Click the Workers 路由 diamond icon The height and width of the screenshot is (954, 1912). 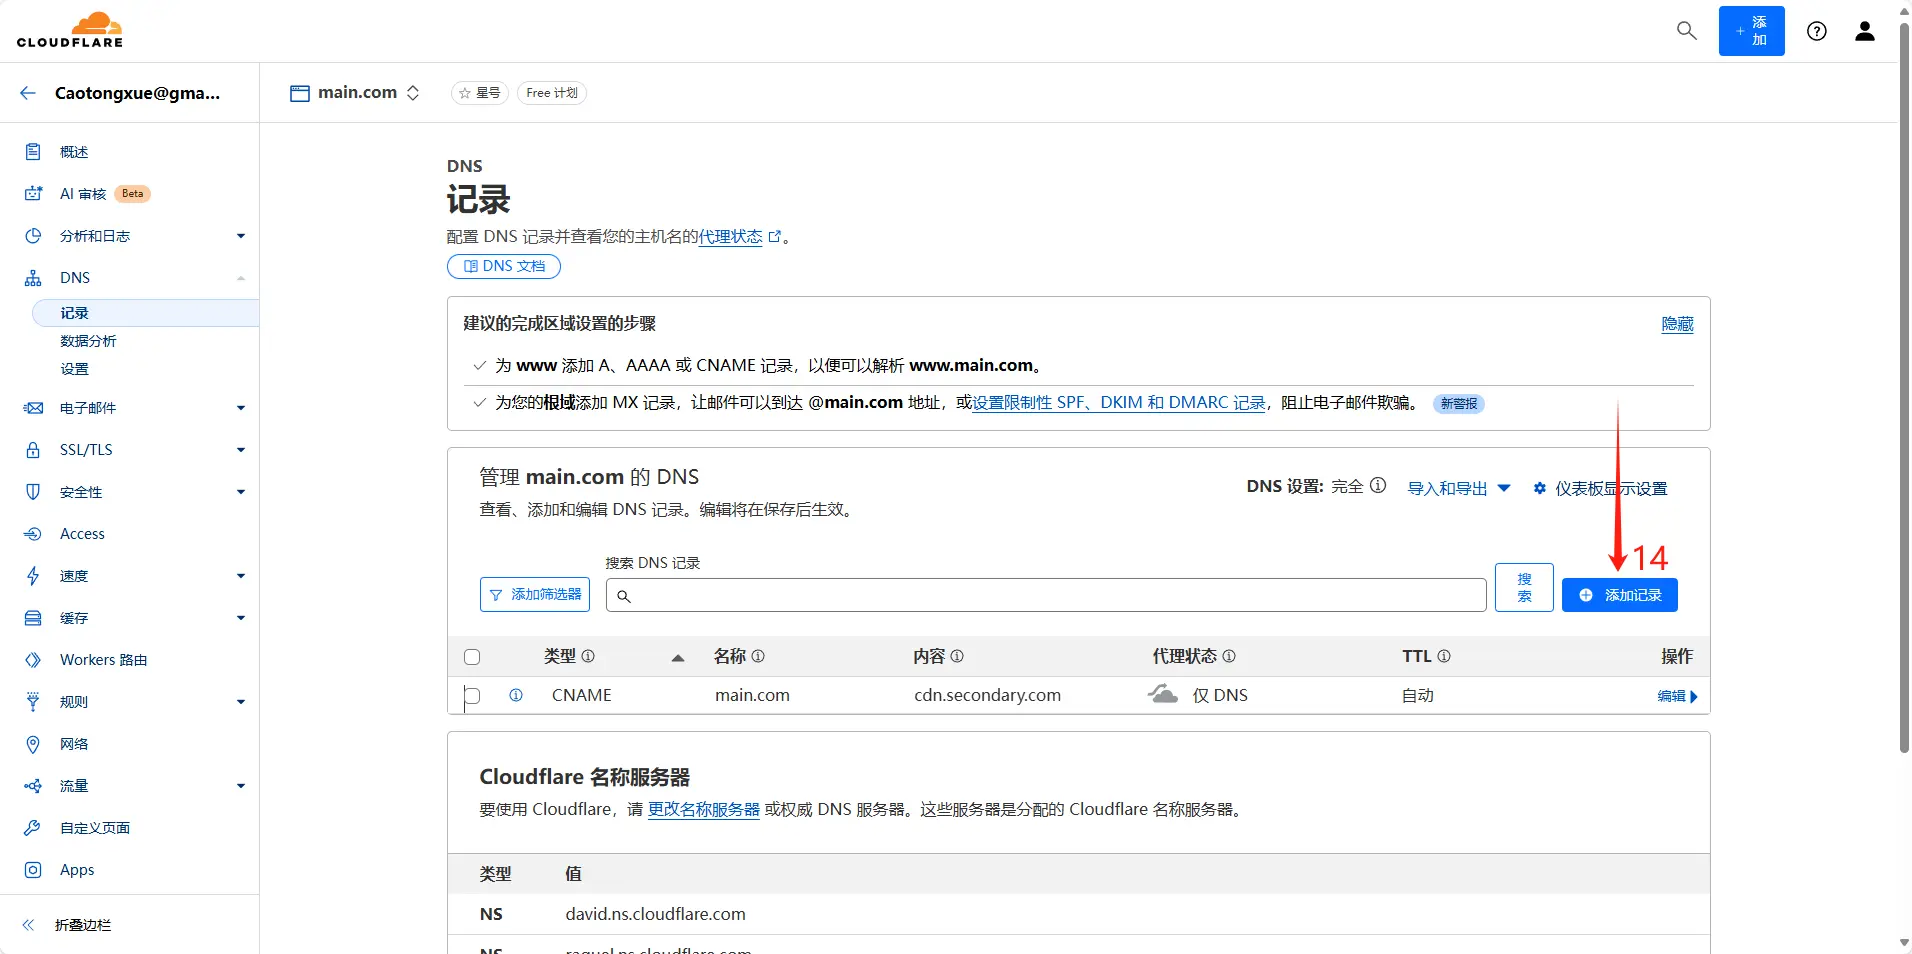(33, 660)
